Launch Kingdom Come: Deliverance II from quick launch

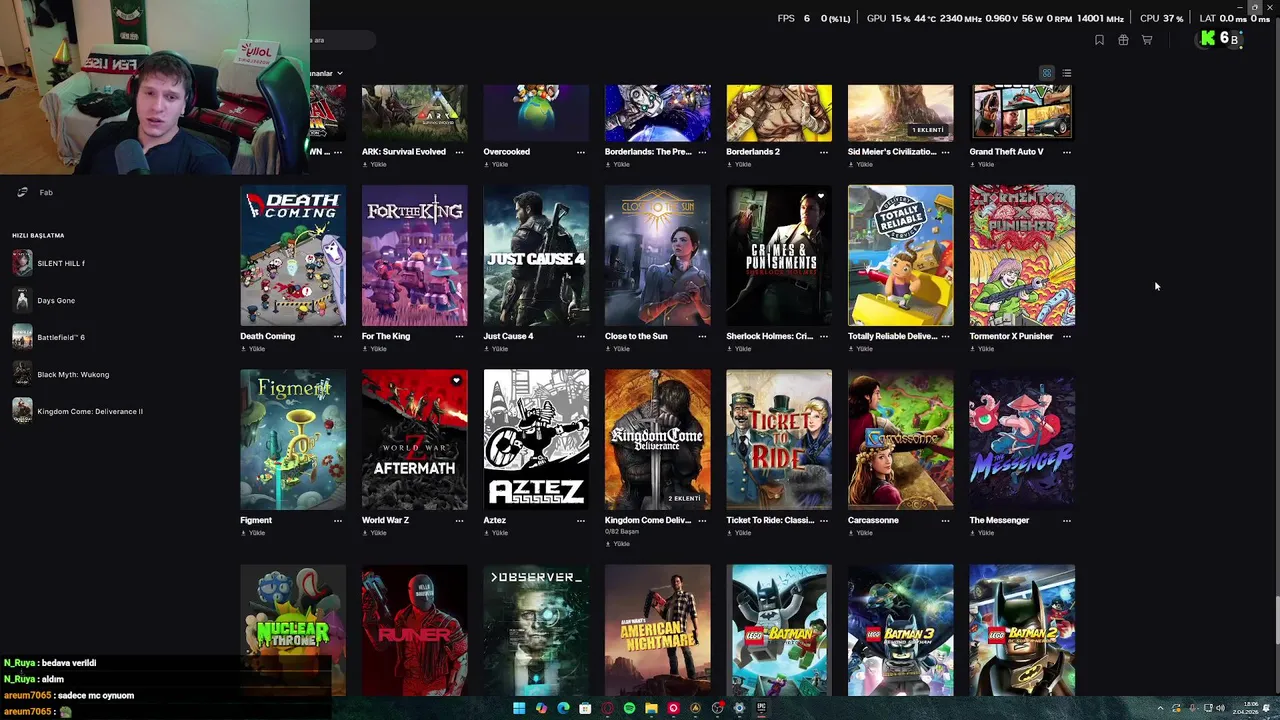(78, 411)
